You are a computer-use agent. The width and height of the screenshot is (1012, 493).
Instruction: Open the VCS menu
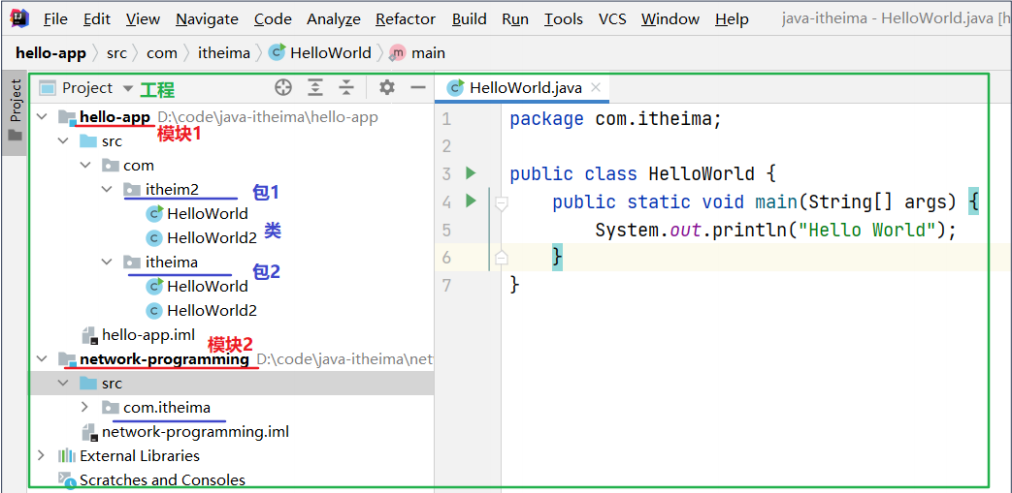[x=612, y=19]
